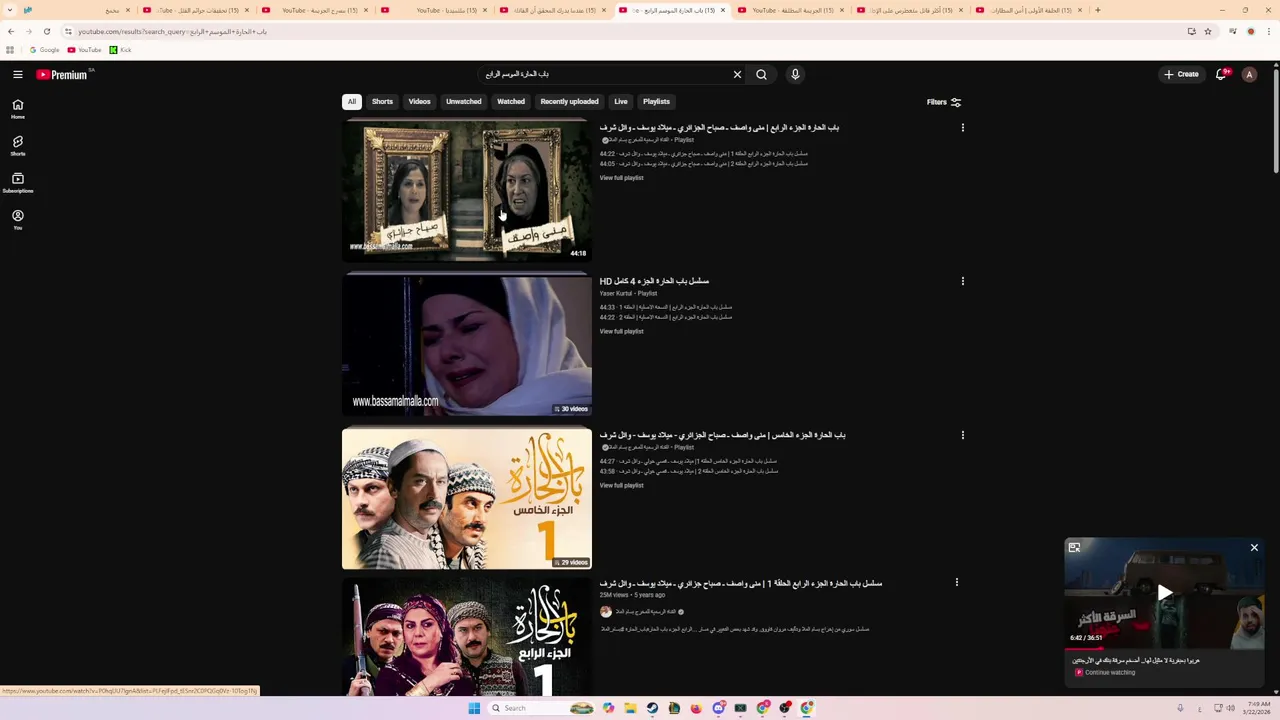Open the notifications bell

click(x=1221, y=74)
